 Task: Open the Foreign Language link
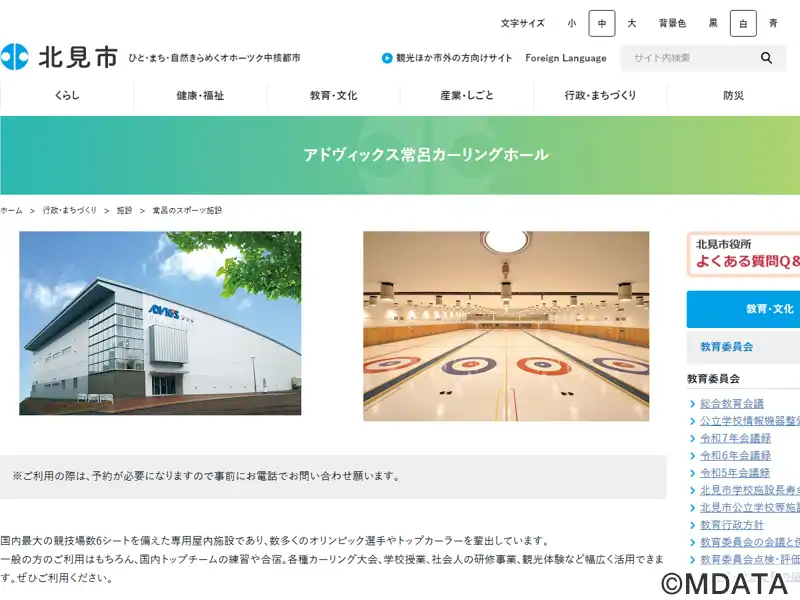click(566, 58)
